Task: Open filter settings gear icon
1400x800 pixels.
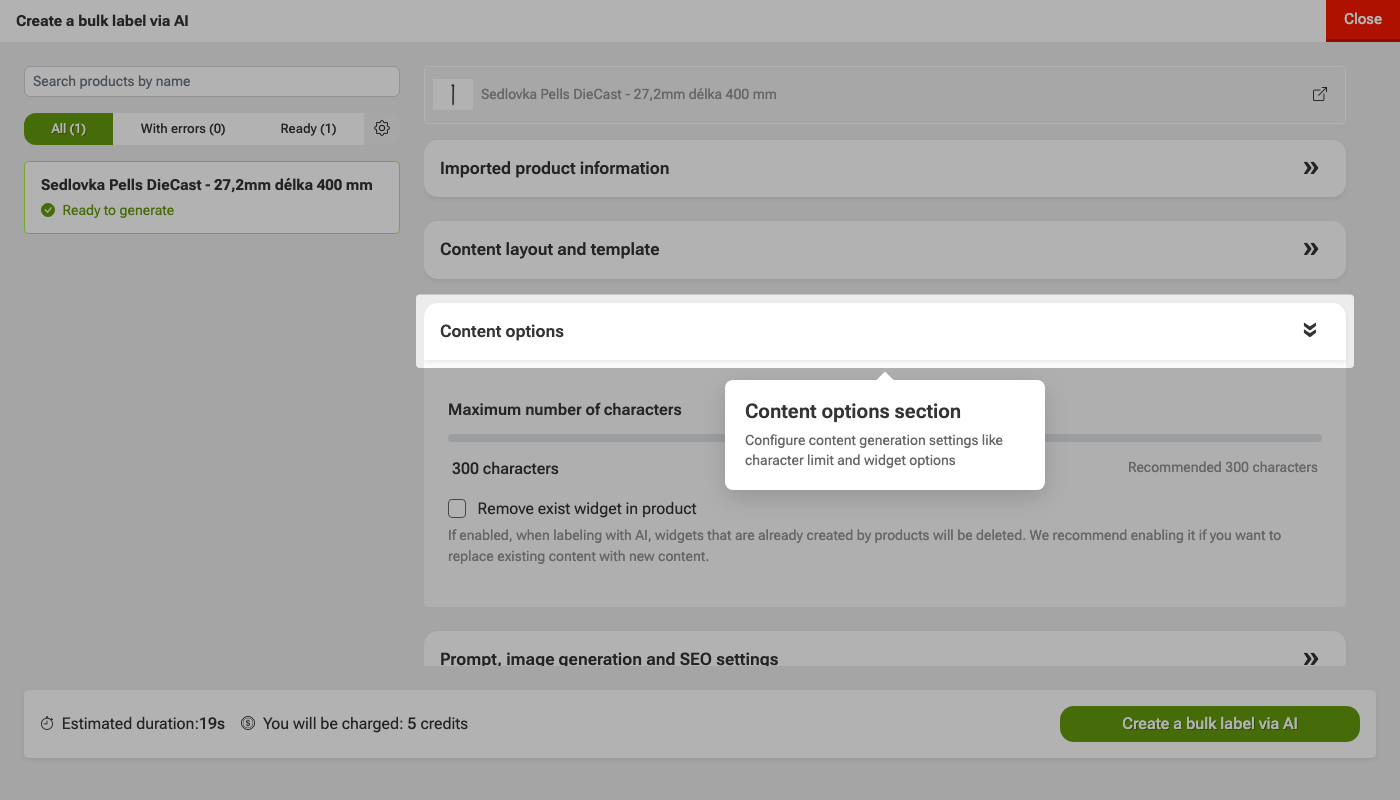Action: coord(381,128)
